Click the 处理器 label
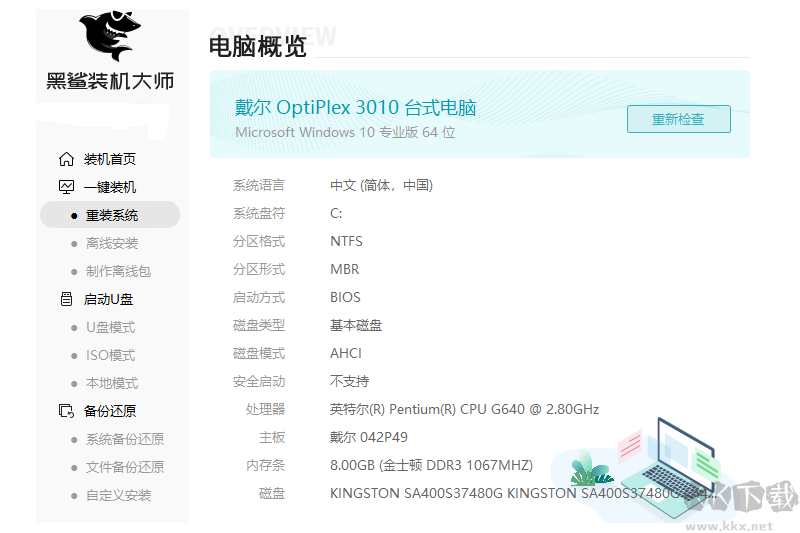Screen dimensions: 800x533 coord(265,409)
